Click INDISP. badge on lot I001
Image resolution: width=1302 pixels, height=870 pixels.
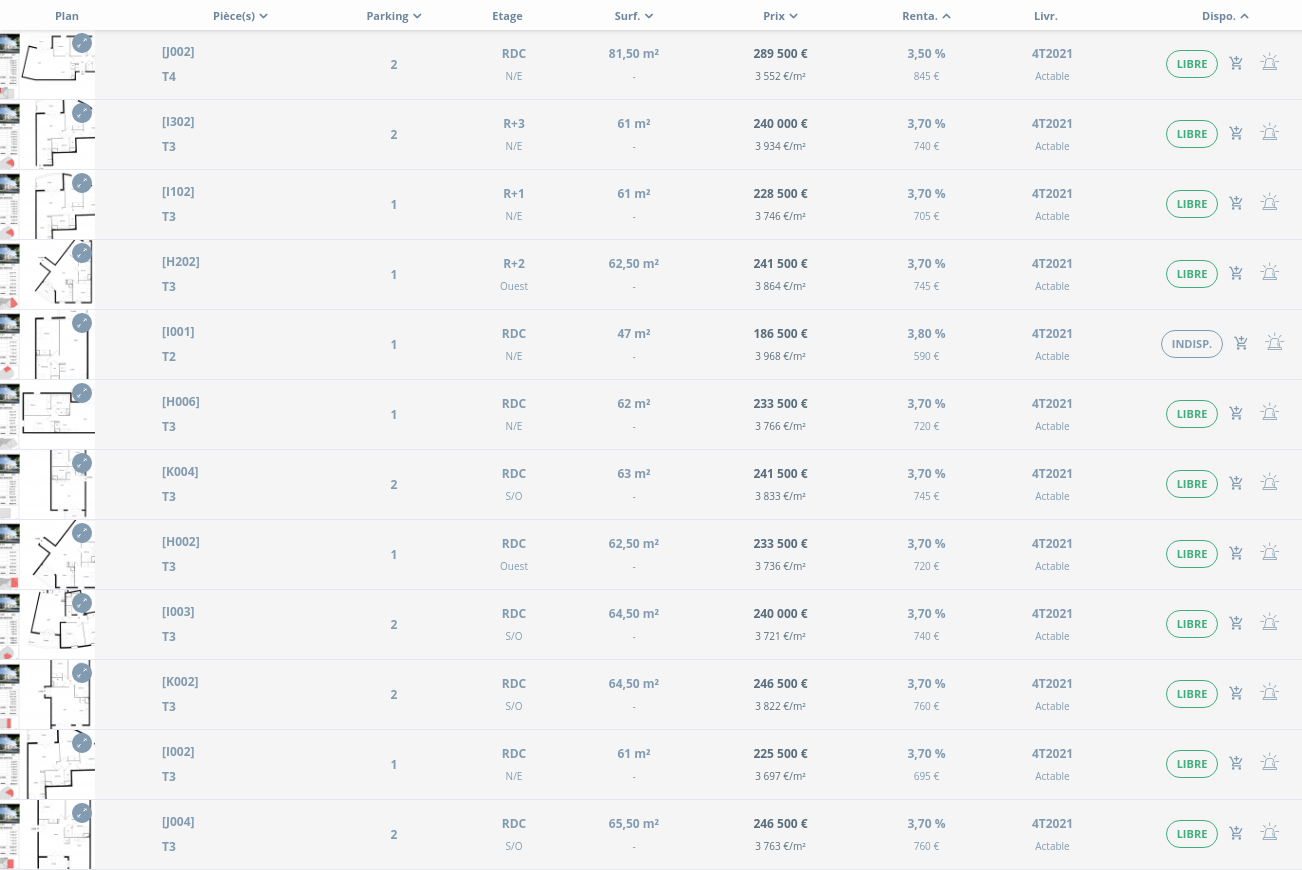click(1191, 344)
